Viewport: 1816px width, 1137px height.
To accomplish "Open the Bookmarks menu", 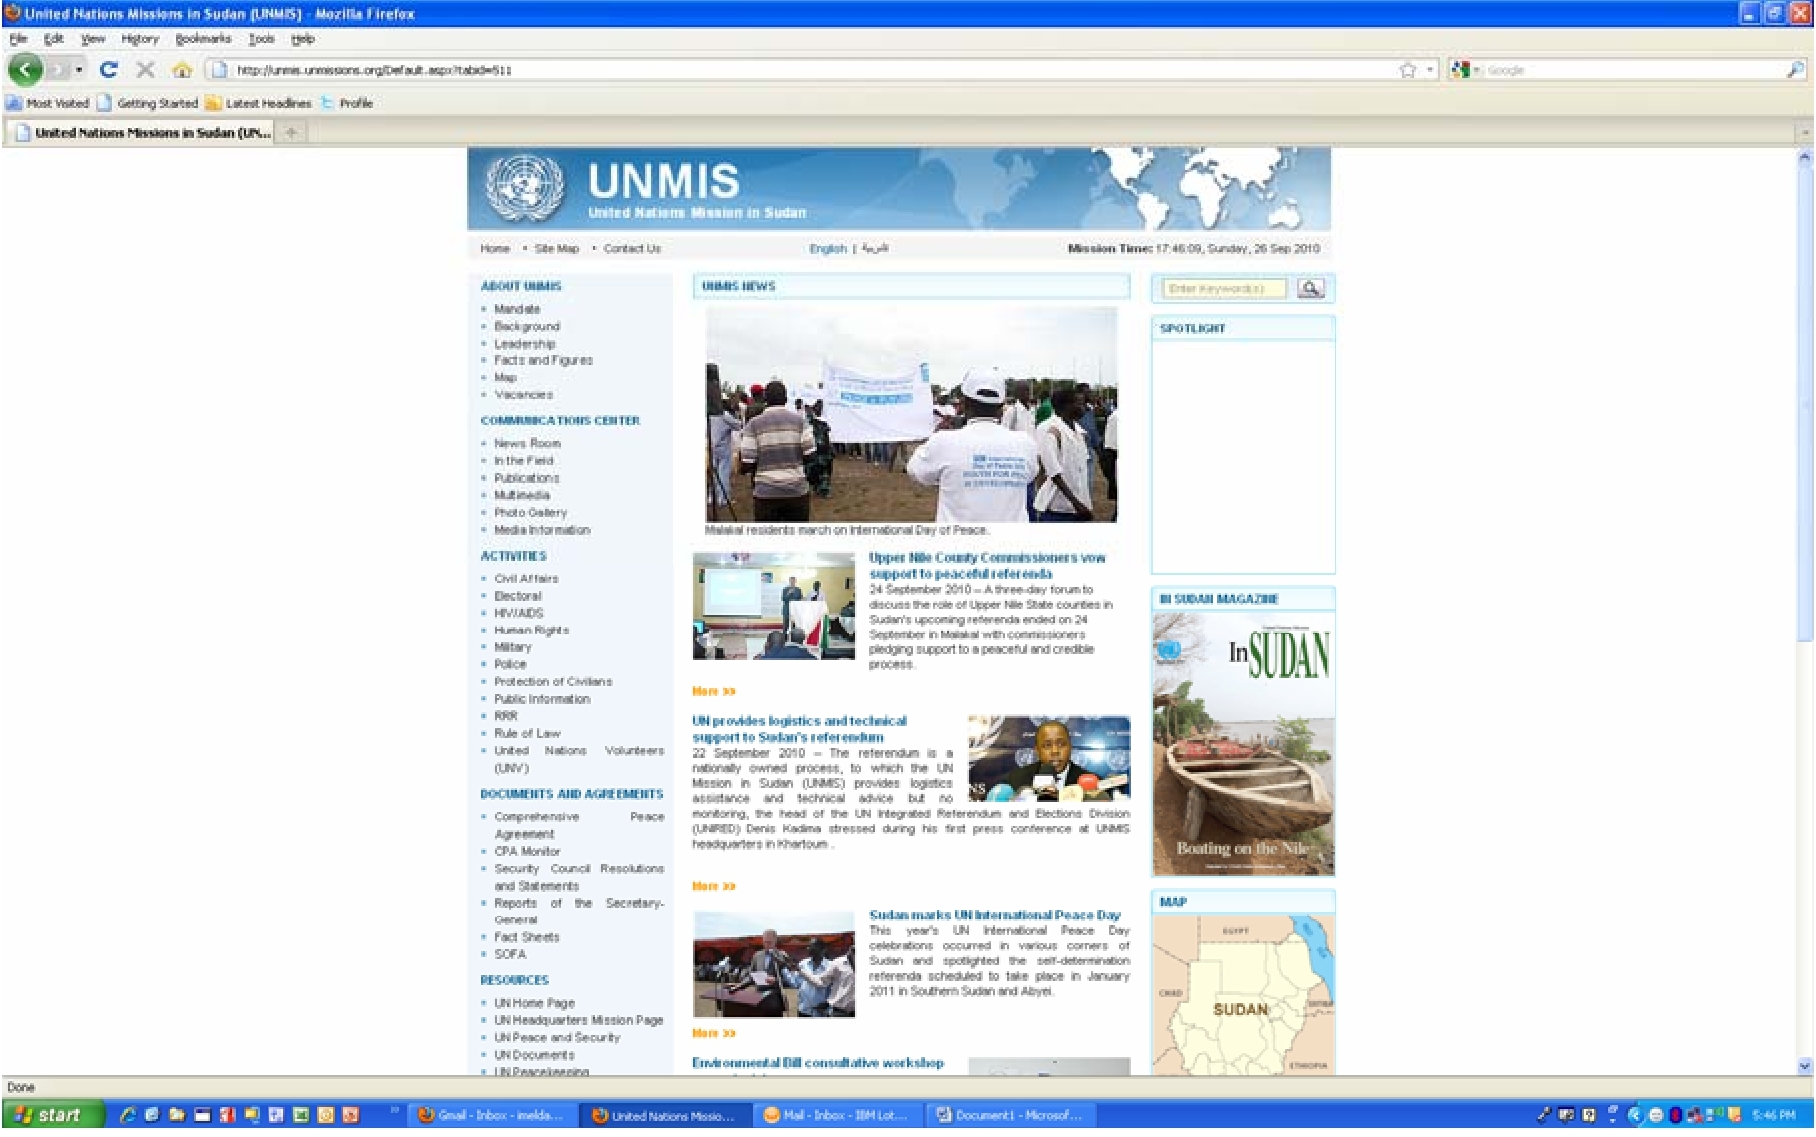I will click(203, 39).
